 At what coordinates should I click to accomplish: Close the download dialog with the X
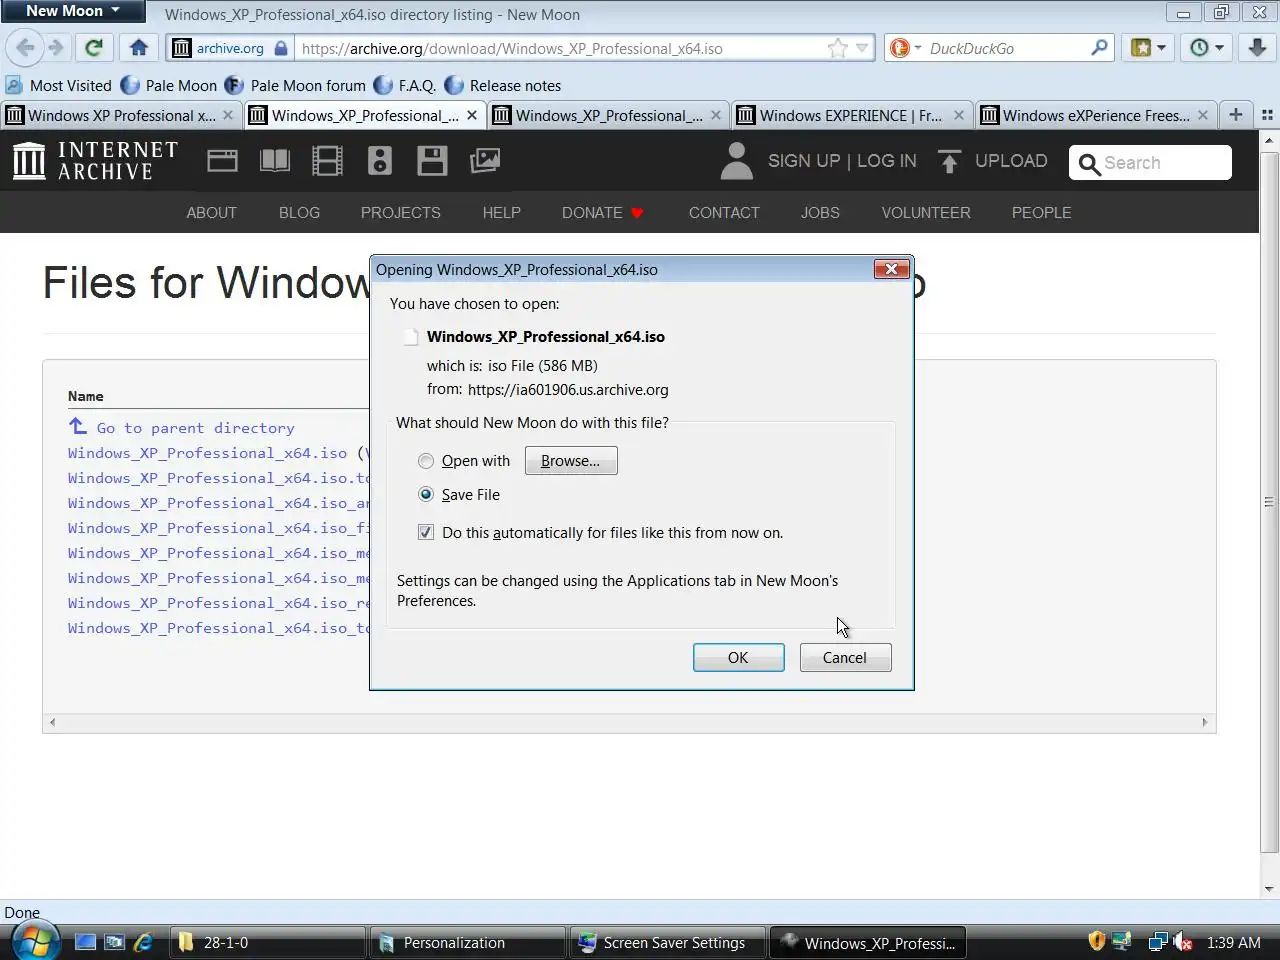coord(891,269)
